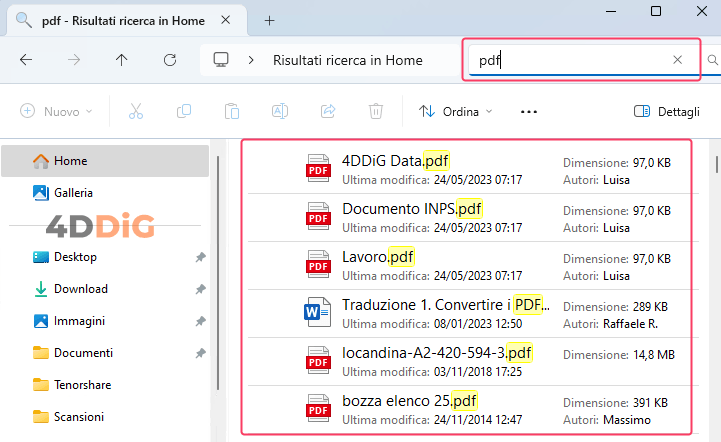Click the pin icon next to Immagini
This screenshot has width=721, height=442.
click(200, 321)
